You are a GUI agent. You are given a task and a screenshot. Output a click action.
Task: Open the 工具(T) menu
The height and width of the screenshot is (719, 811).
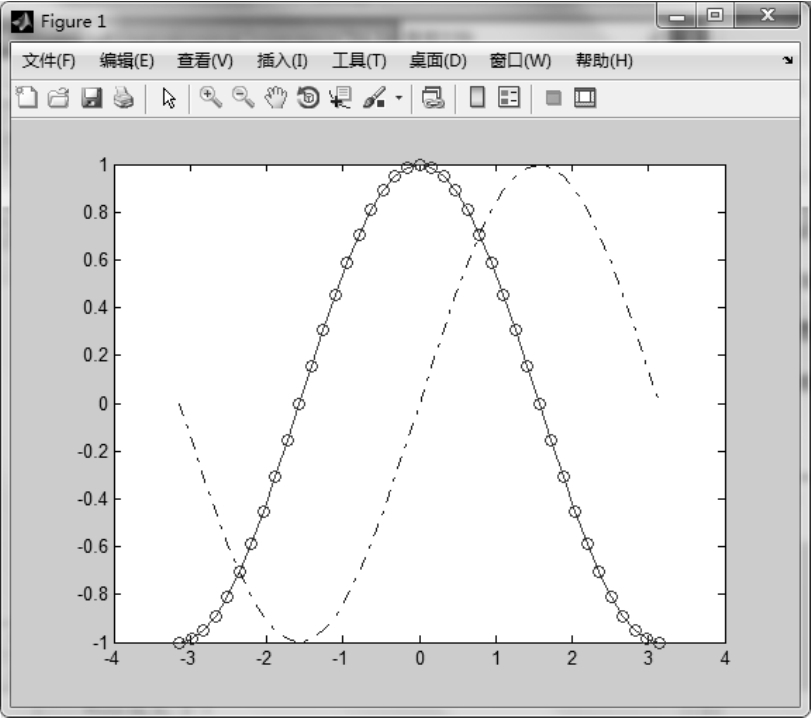point(359,61)
